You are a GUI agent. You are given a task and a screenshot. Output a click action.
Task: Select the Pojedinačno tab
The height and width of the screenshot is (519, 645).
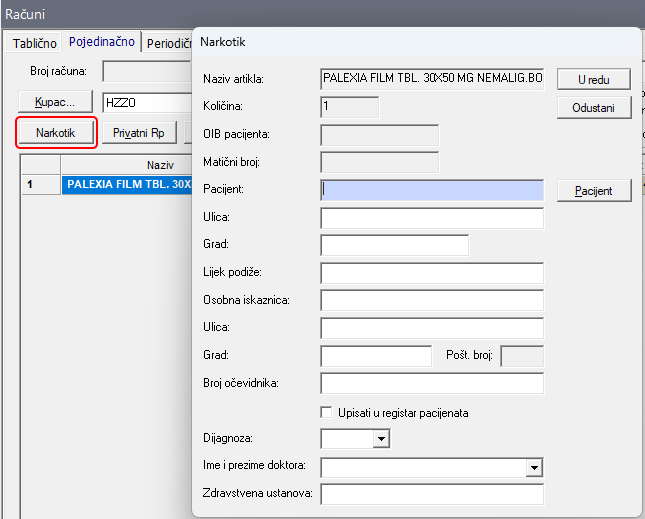click(x=102, y=42)
